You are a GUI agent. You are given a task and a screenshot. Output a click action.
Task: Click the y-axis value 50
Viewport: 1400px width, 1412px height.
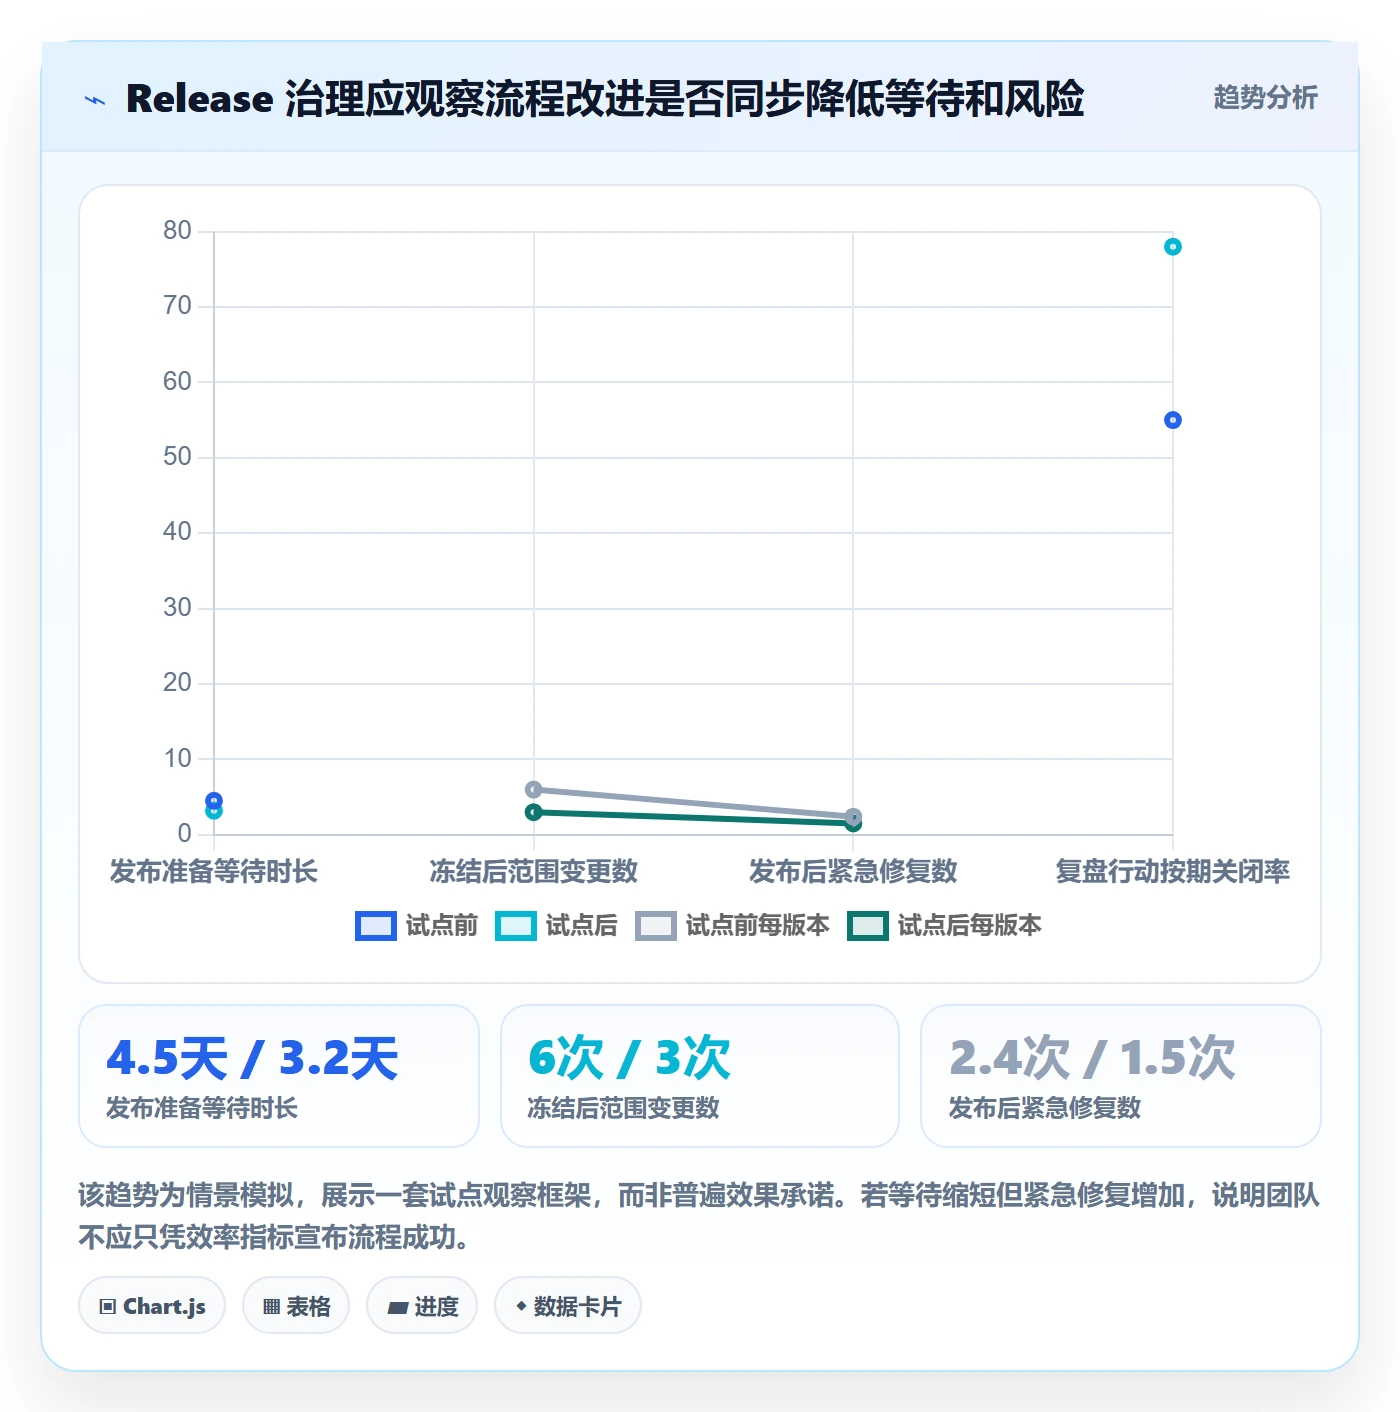178,457
